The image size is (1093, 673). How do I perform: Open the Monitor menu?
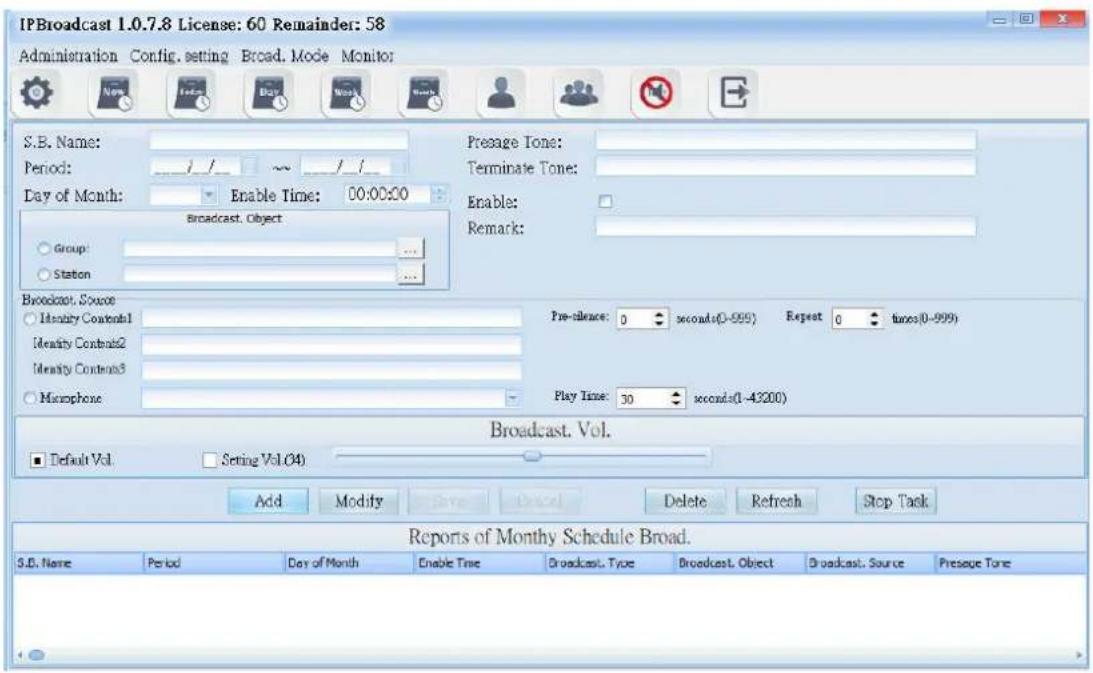pos(367,56)
